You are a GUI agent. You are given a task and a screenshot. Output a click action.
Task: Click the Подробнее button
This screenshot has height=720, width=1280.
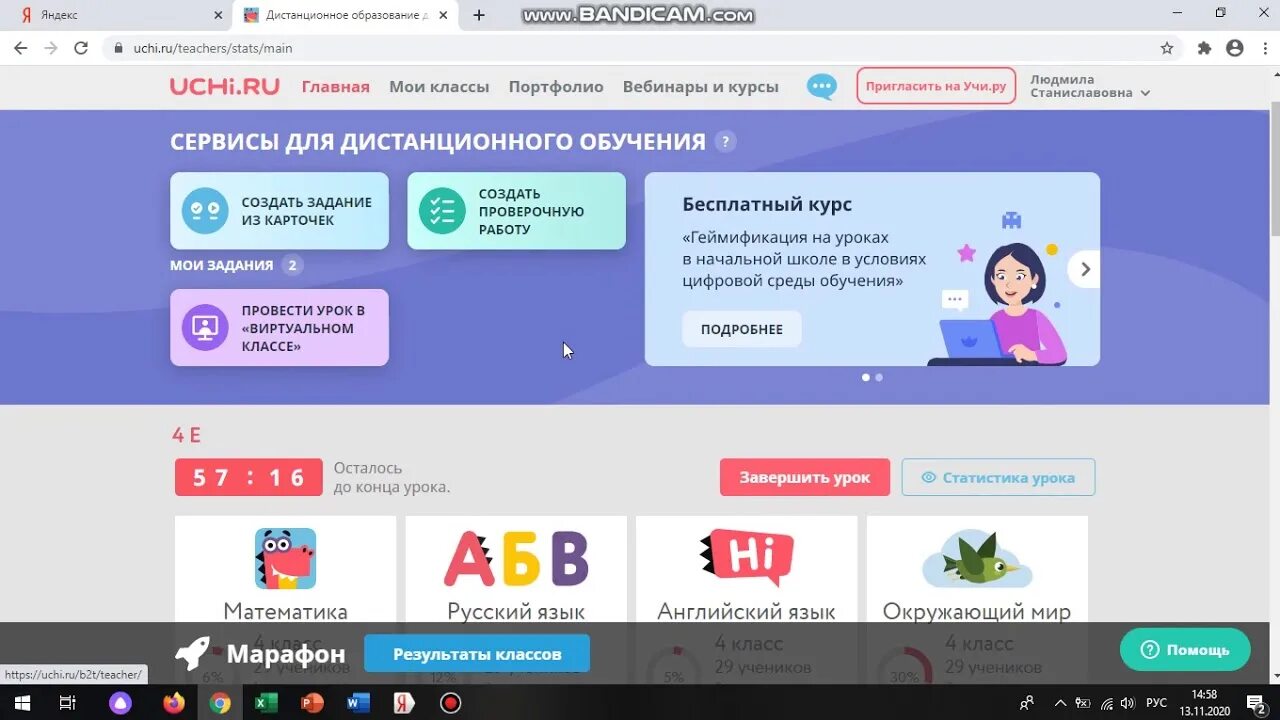[742, 329]
